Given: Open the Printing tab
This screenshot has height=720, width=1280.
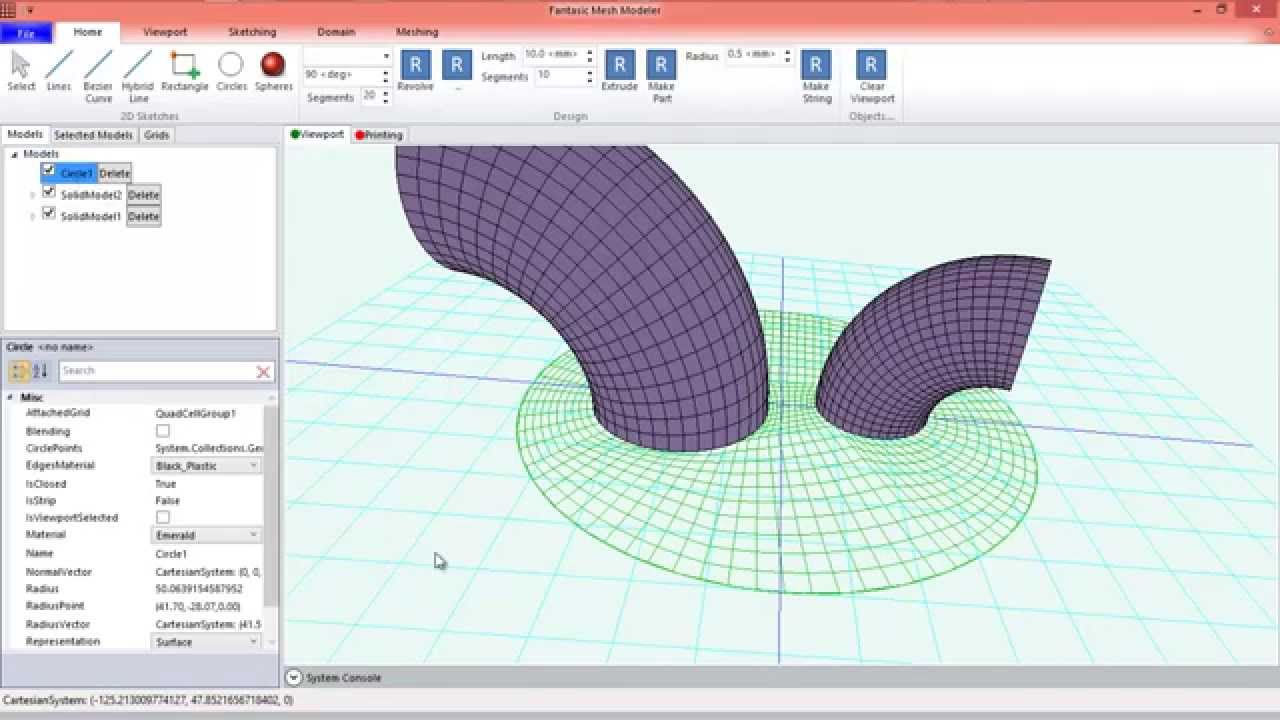Looking at the screenshot, I should 379,135.
